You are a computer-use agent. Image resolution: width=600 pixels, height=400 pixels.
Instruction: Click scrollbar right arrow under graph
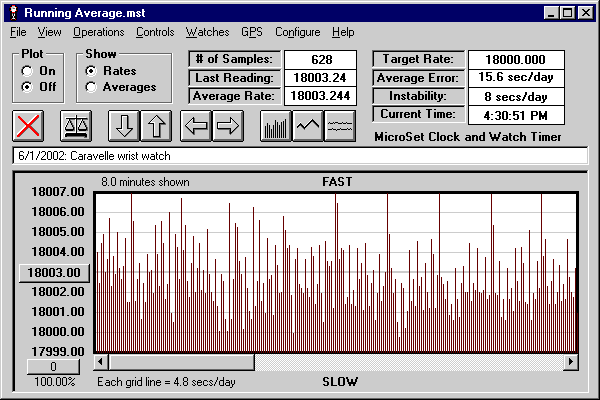(571, 362)
